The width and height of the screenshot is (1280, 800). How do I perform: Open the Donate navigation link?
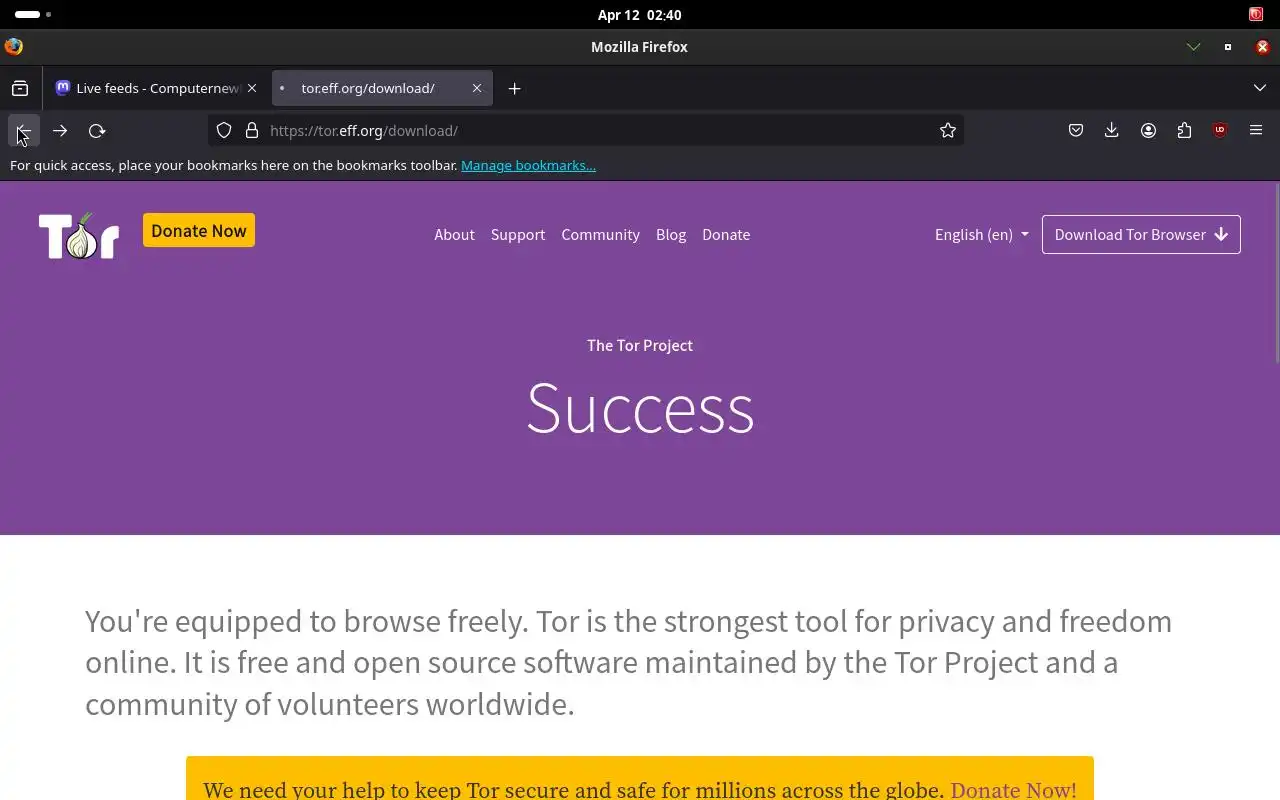click(726, 235)
